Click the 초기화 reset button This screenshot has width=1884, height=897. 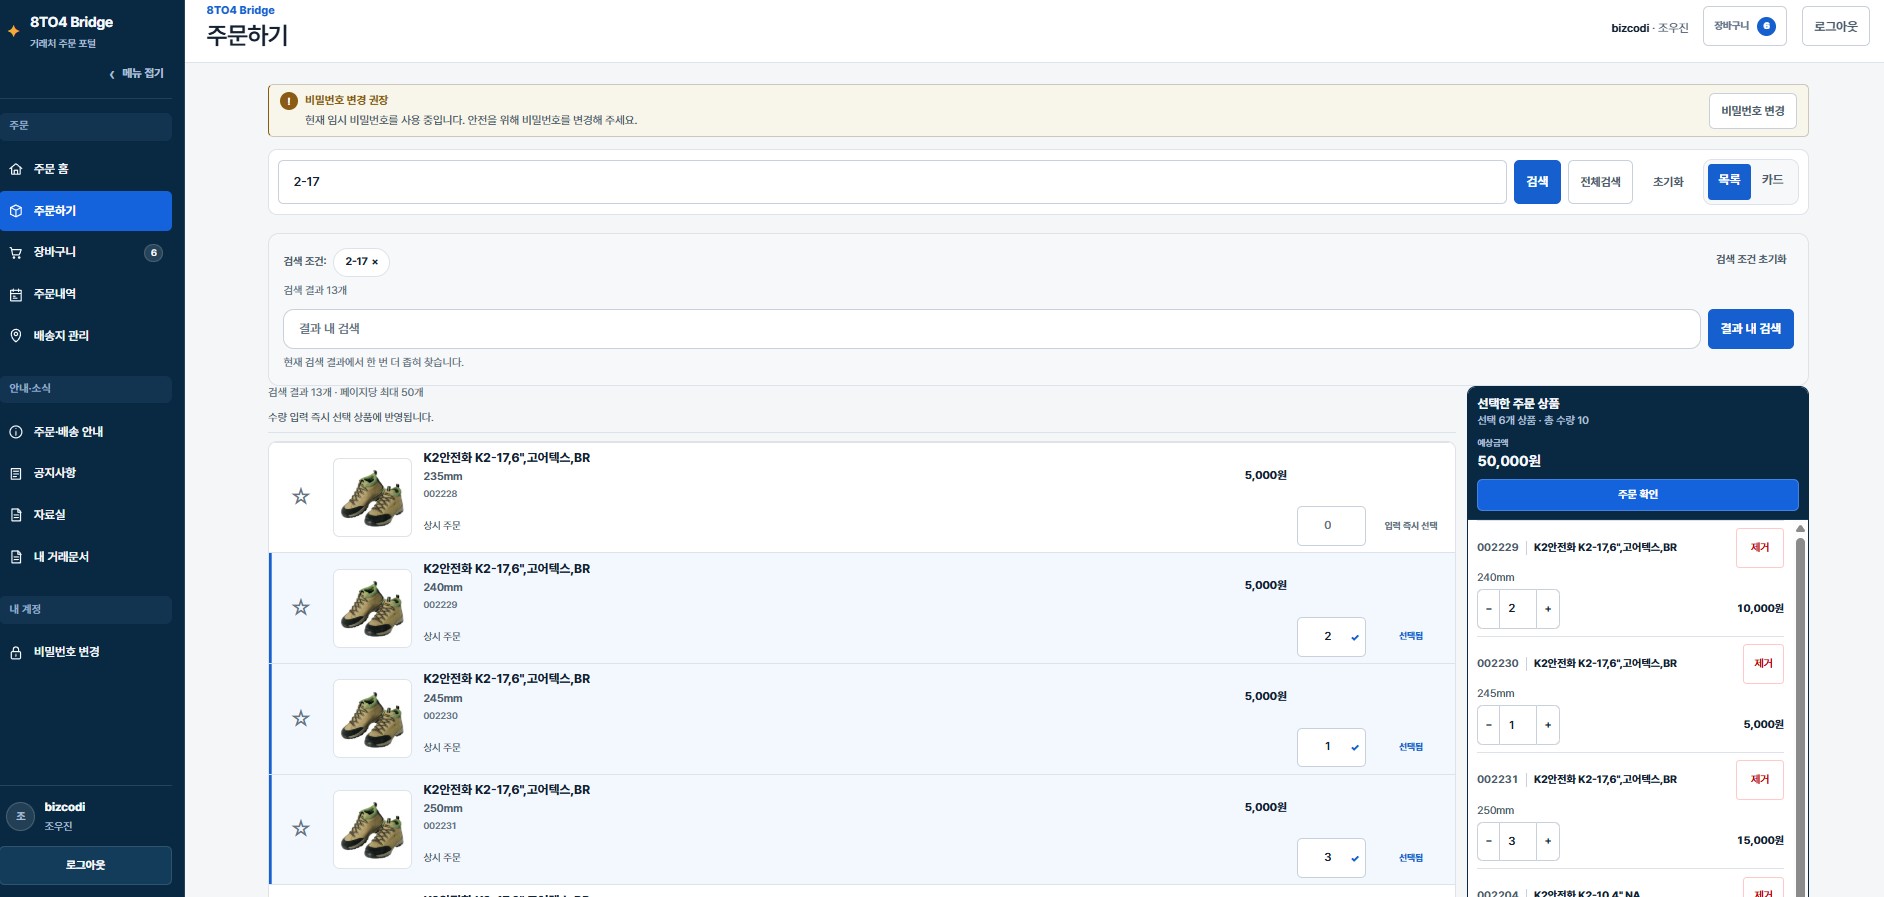coord(1668,182)
